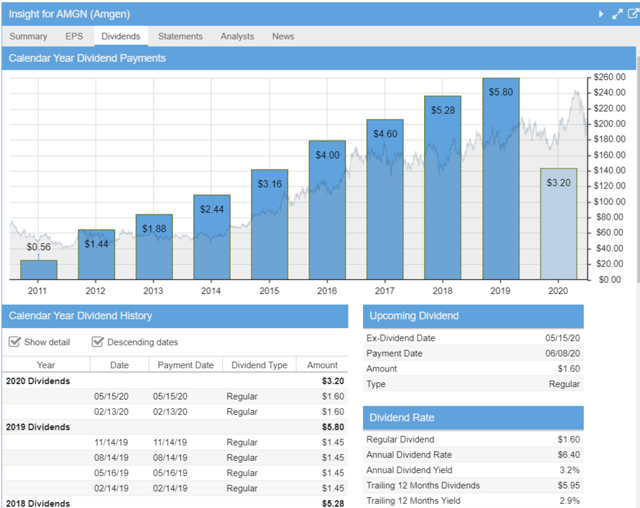640x508 pixels.
Task: Select the 2019 bar labeled $5.80
Action: point(501,179)
